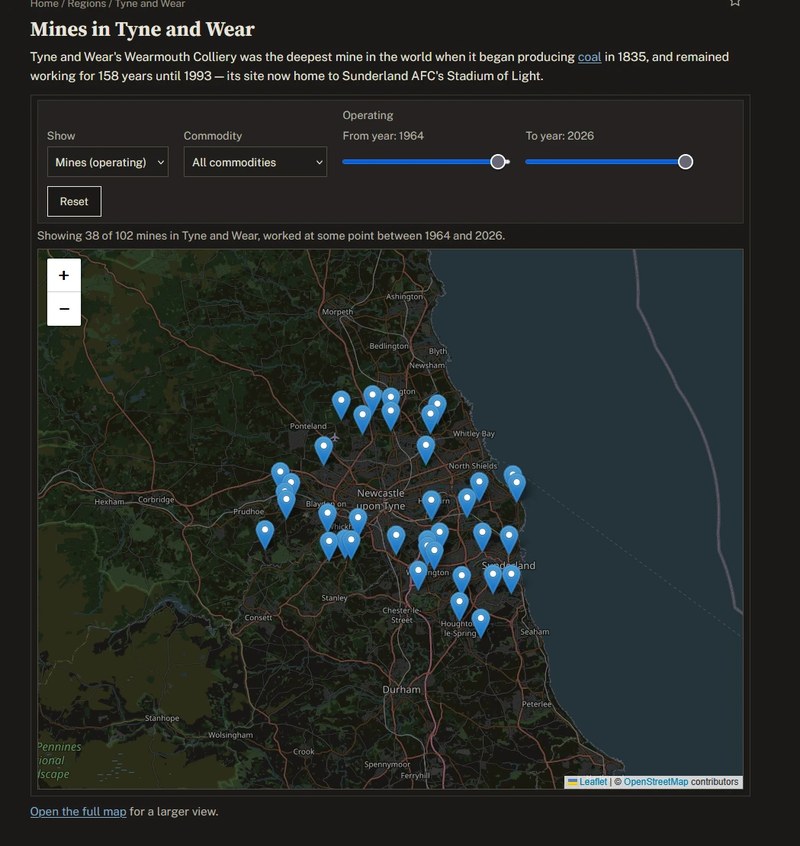This screenshot has height=846, width=800.
Task: Click the Peterlee label on the map
Action: click(x=537, y=704)
